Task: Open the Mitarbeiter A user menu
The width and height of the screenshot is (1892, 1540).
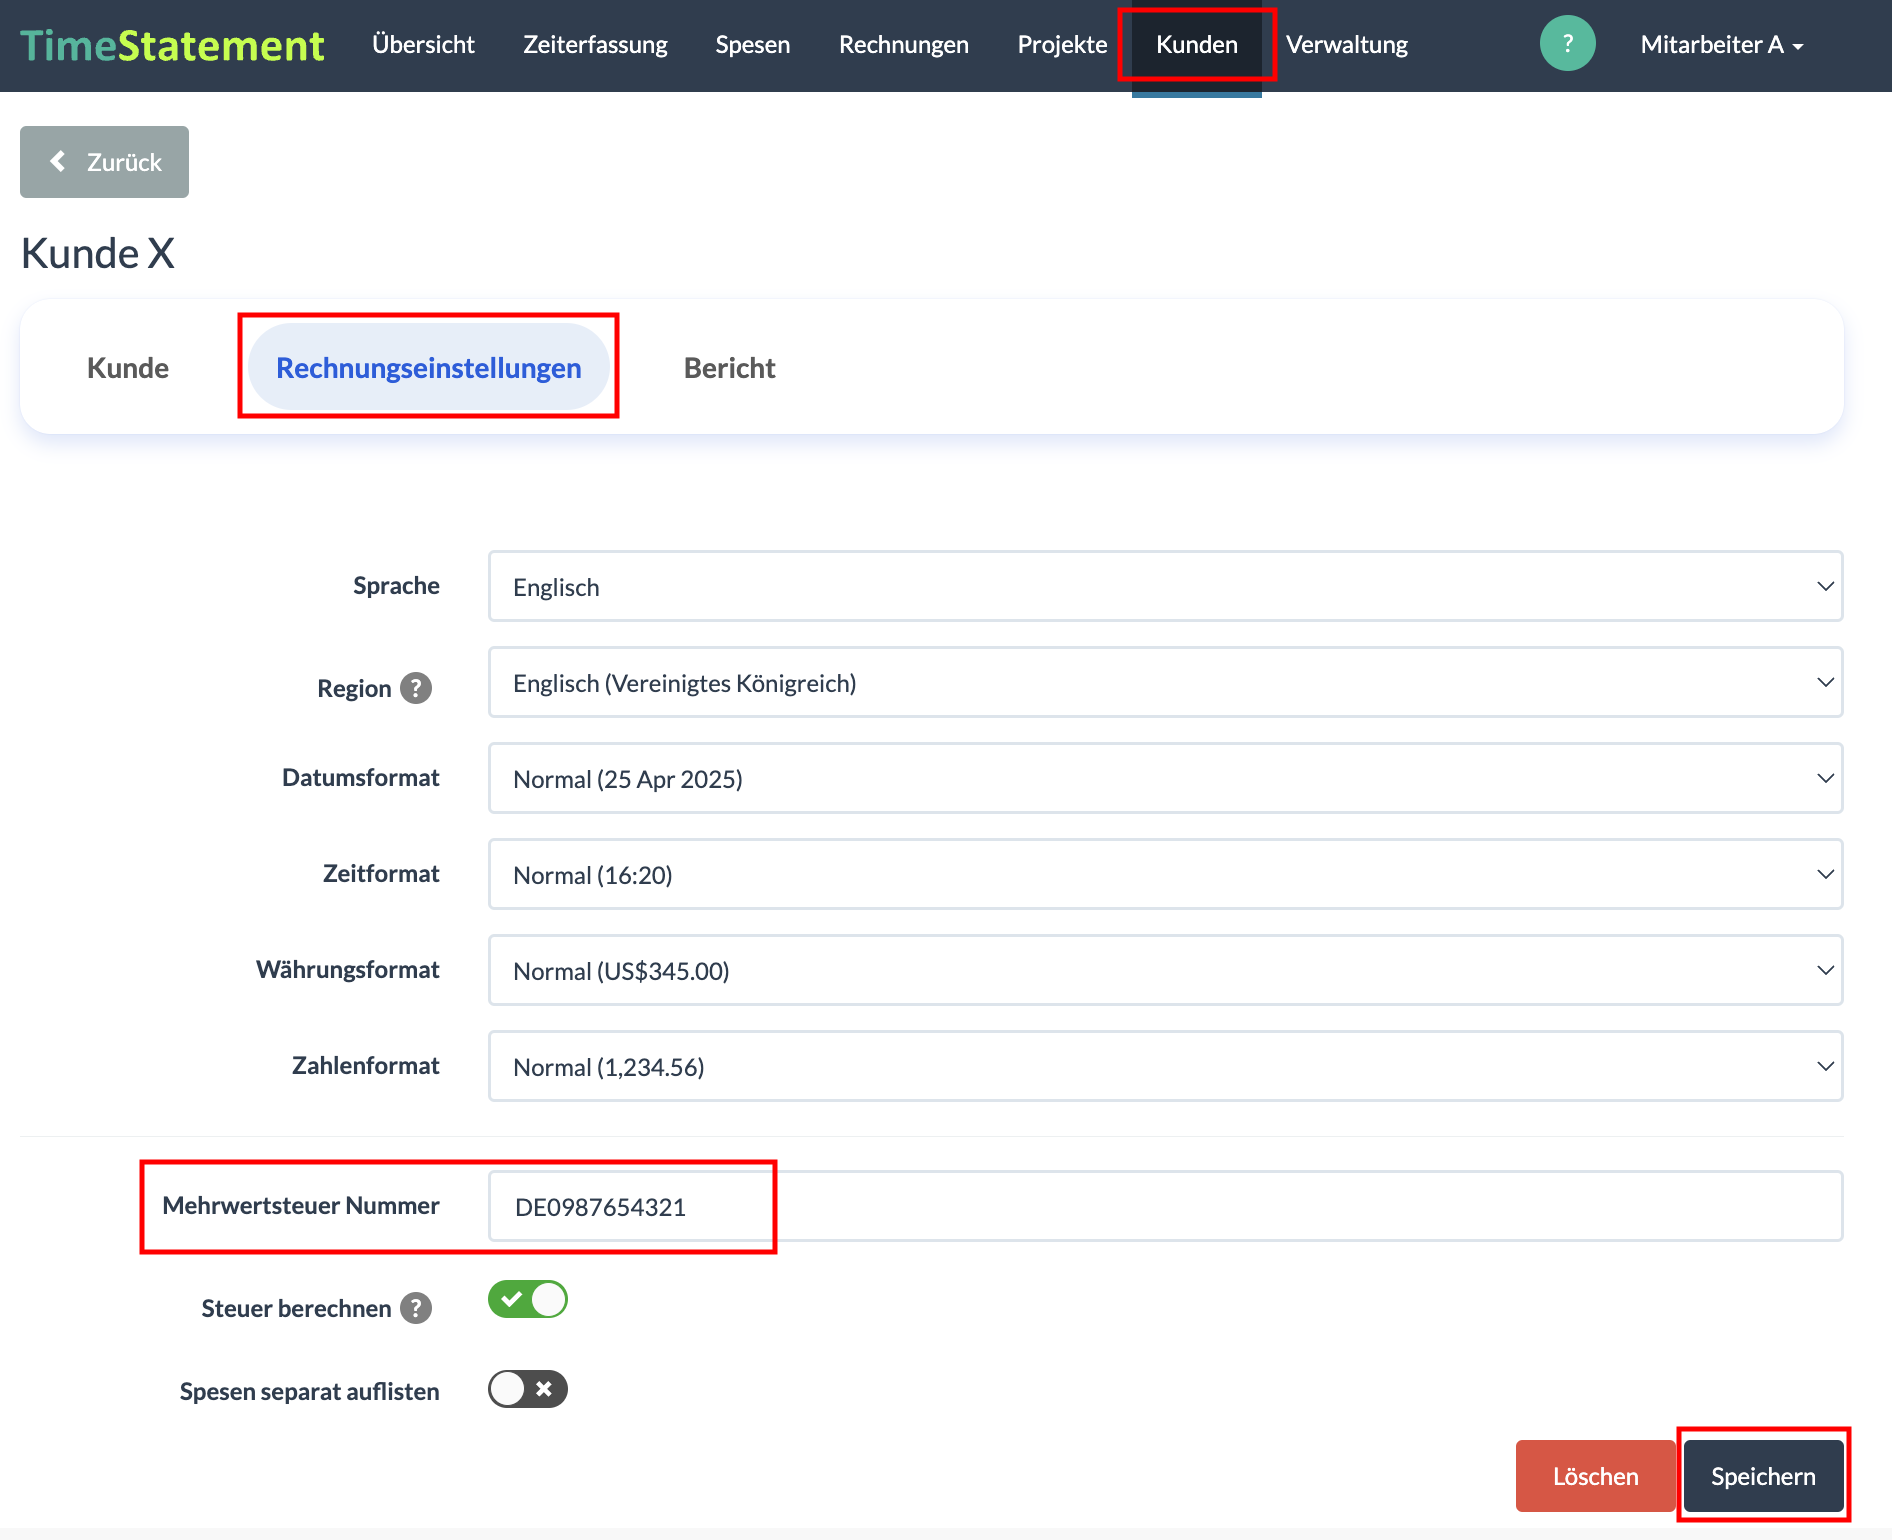Action: [x=1721, y=45]
